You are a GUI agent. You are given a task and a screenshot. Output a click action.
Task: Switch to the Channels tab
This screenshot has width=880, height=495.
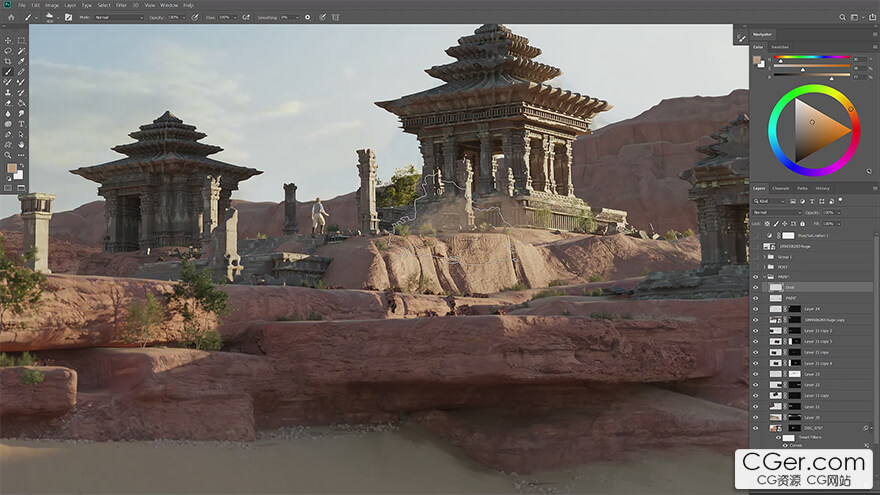(781, 189)
